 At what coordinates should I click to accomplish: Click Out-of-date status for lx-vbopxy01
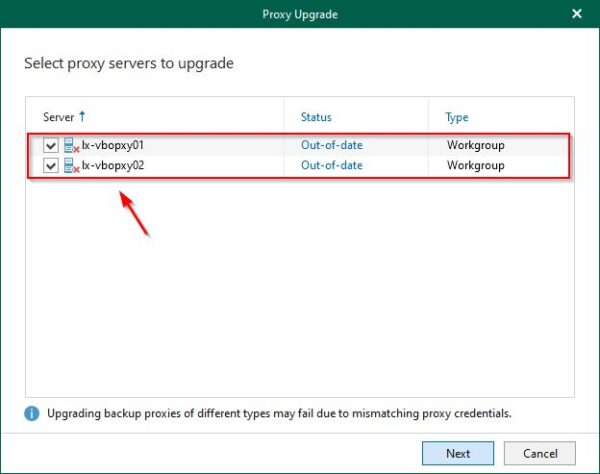pos(332,145)
